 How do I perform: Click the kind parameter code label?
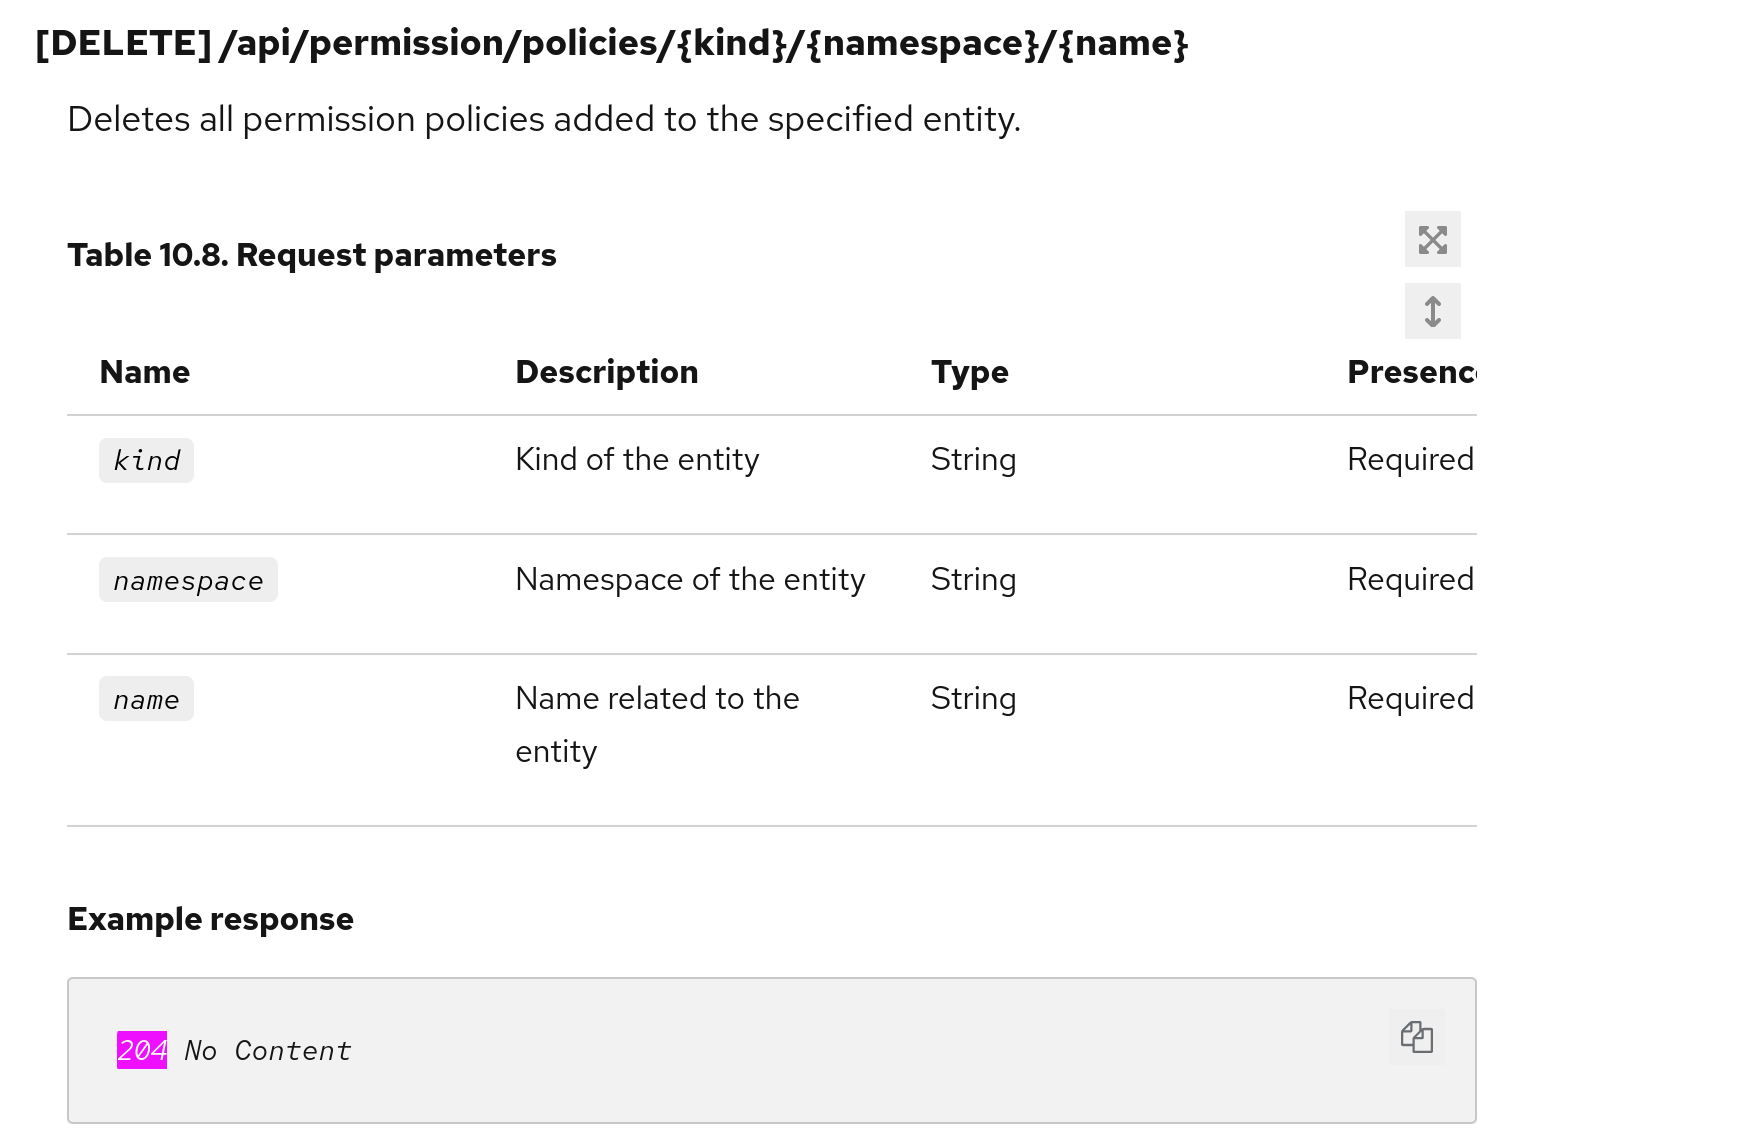point(146,461)
